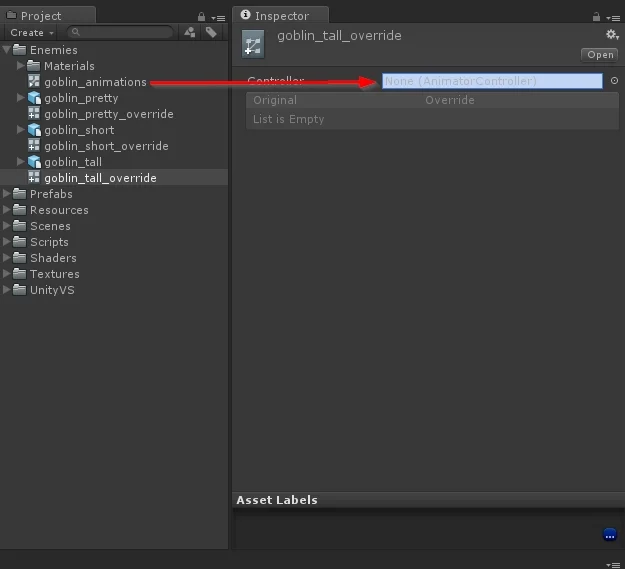The height and width of the screenshot is (569, 625).
Task: Click the Textures folder icon
Action: coord(19,273)
